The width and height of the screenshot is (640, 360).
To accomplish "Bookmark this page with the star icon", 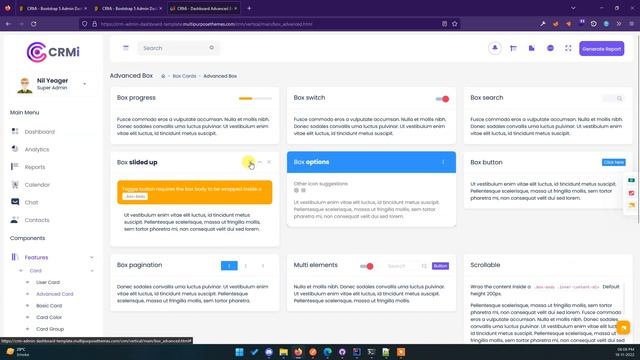I will [x=455, y=24].
